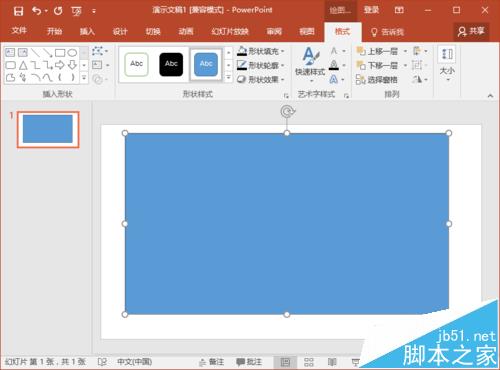This screenshot has height=370, width=500.
Task: Open the 形状效果 (Shape Effects) dropdown
Action: [x=260, y=79]
